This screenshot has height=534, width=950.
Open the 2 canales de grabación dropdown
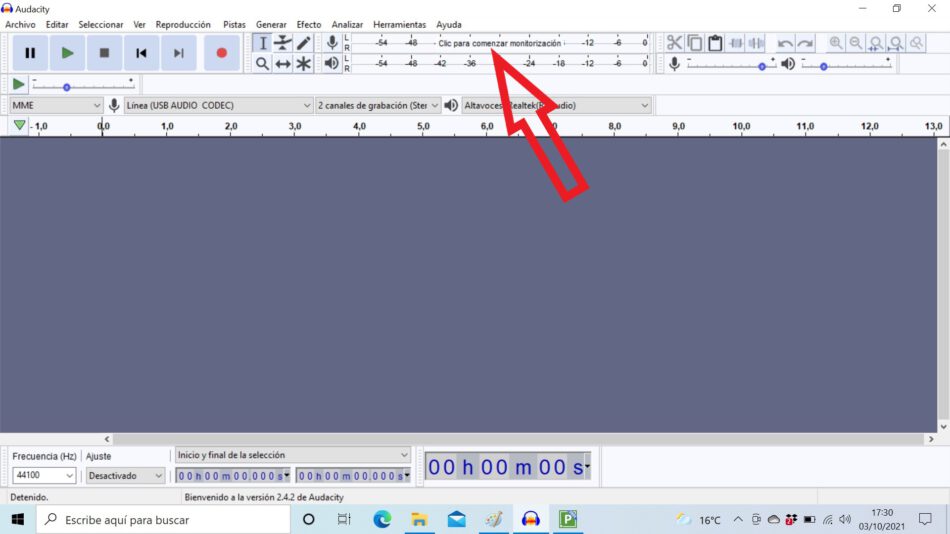pyautogui.click(x=378, y=105)
